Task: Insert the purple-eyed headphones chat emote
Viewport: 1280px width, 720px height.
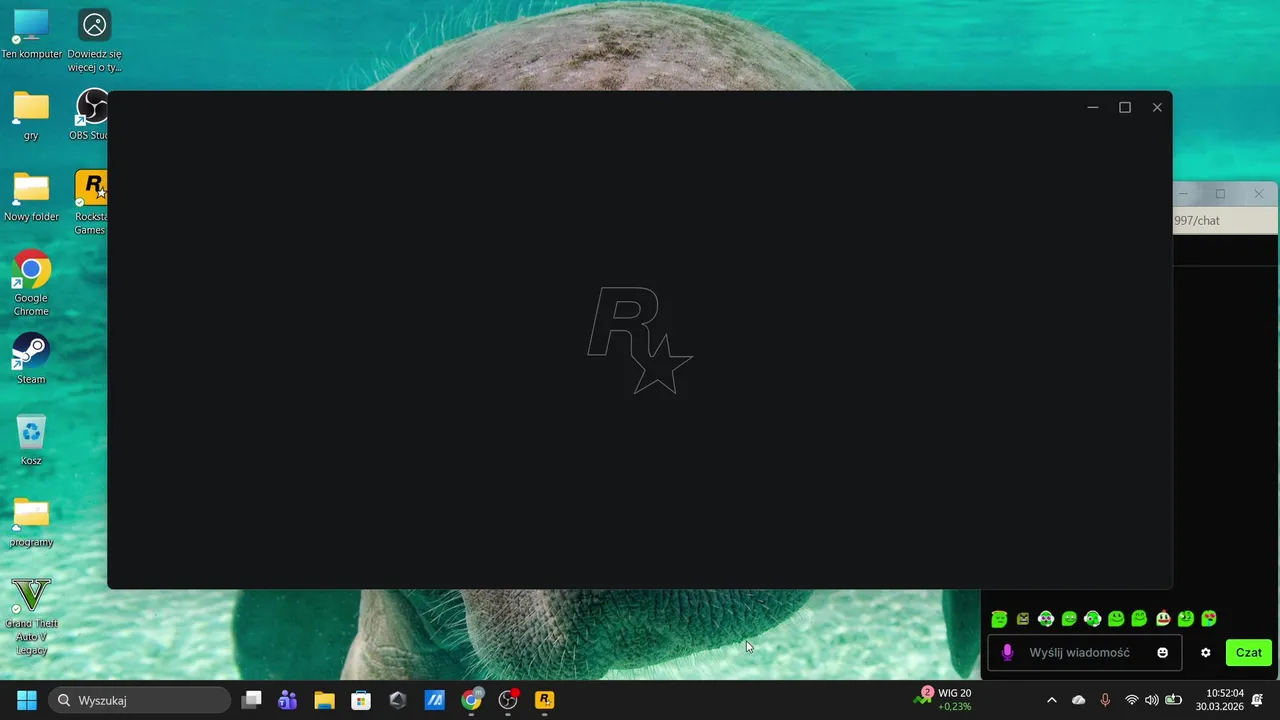Action: click(x=1046, y=619)
